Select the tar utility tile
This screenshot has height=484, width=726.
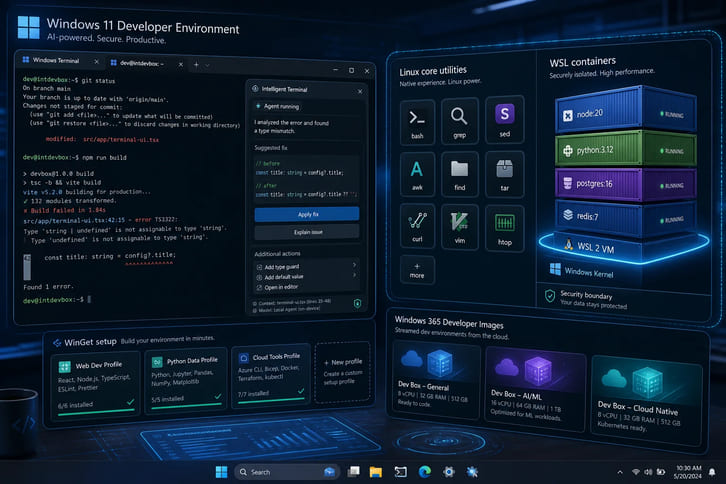[505, 174]
